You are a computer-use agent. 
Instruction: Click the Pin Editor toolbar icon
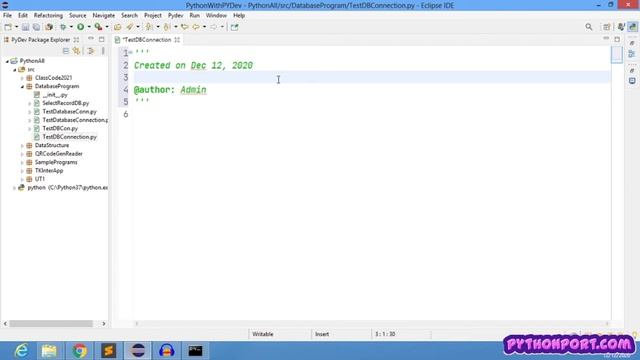(234, 27)
